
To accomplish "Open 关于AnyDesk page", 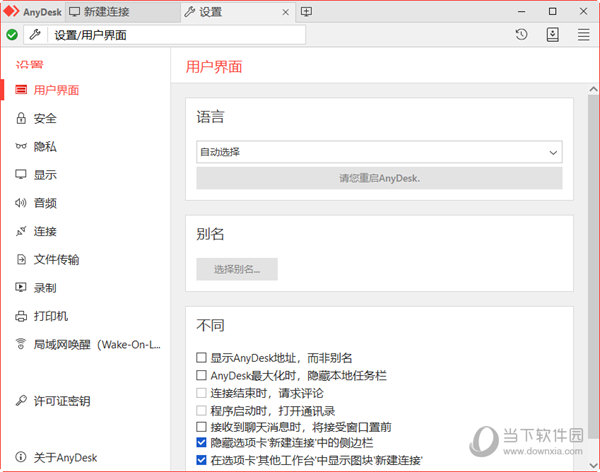I will (x=65, y=457).
